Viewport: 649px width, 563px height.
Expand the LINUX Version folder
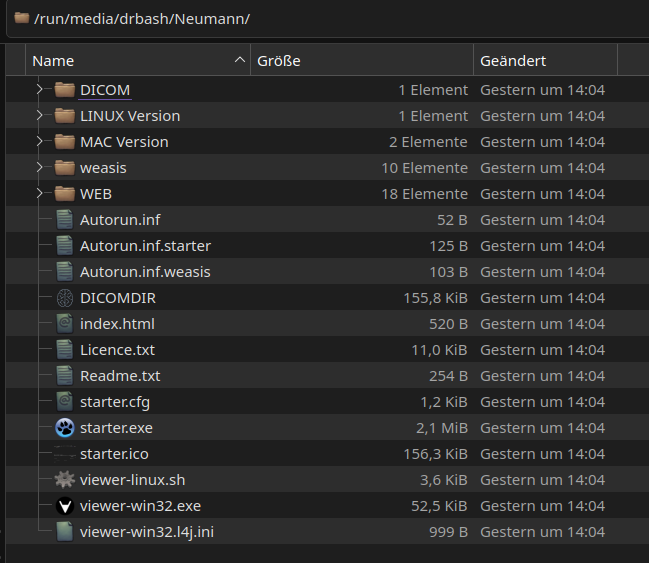tap(40, 116)
